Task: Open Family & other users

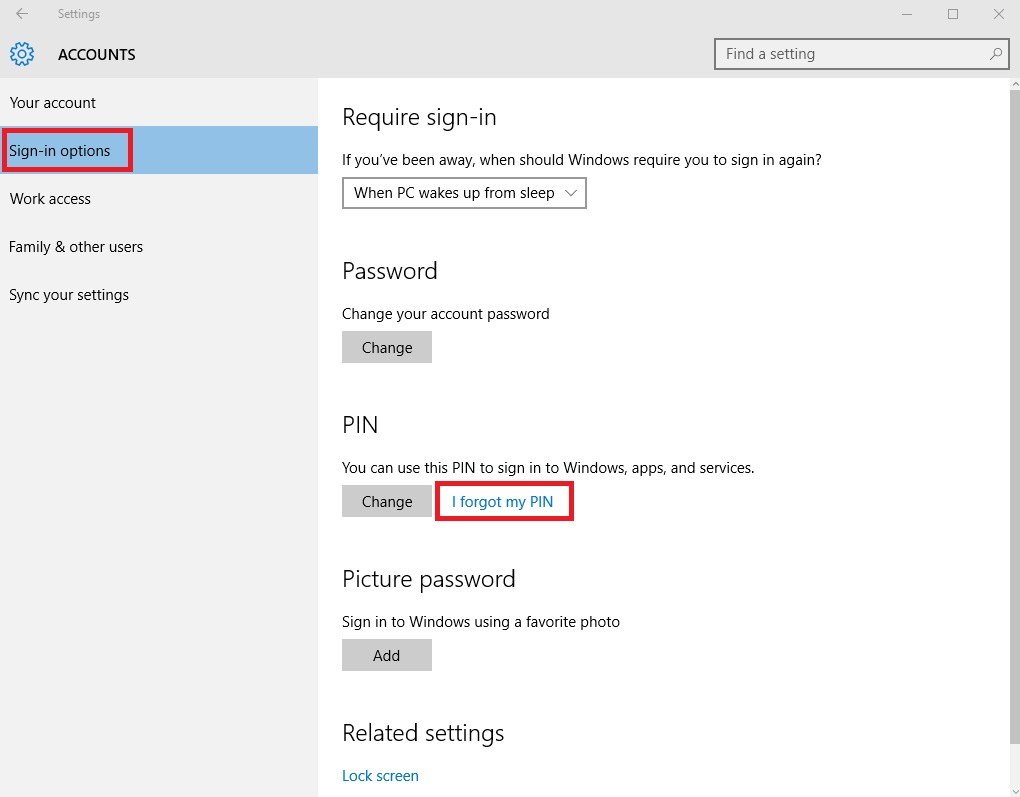Action: click(76, 247)
